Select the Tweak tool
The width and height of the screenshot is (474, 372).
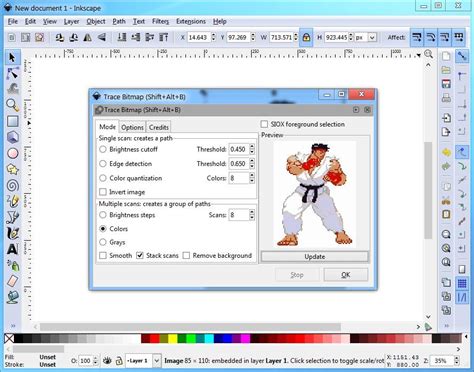tap(12, 89)
